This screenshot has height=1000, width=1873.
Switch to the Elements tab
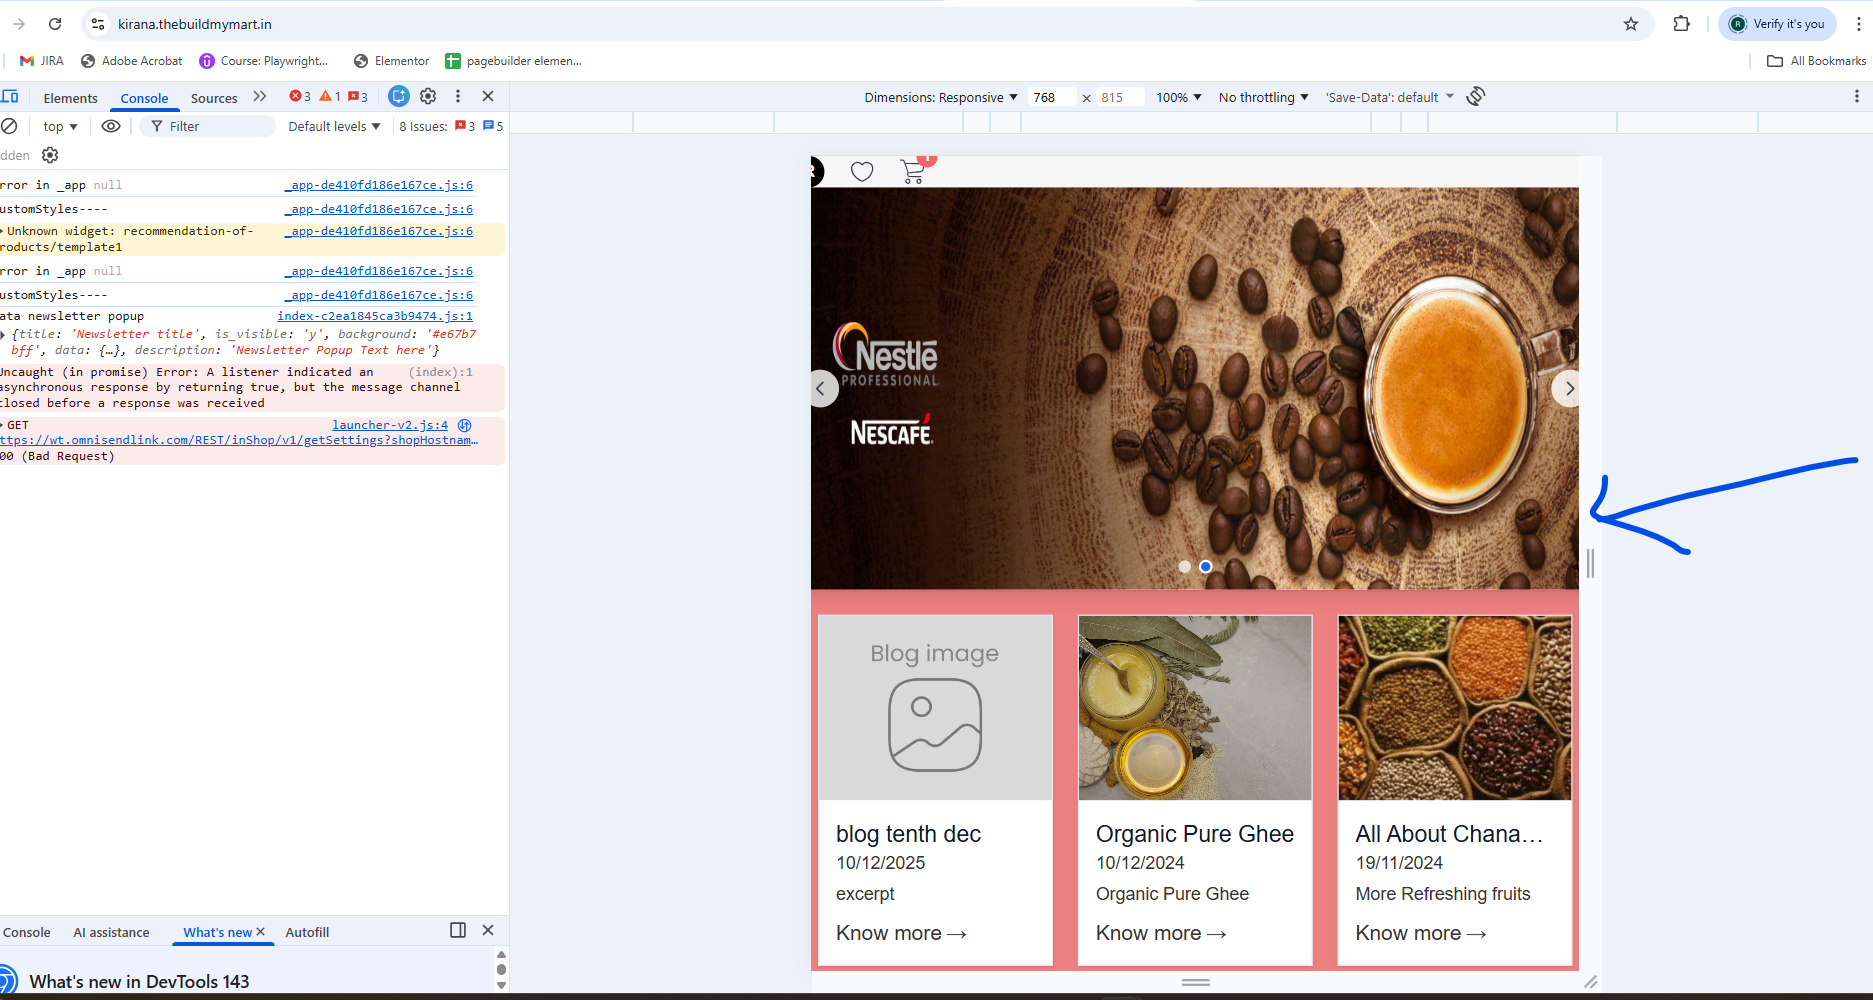(x=70, y=98)
